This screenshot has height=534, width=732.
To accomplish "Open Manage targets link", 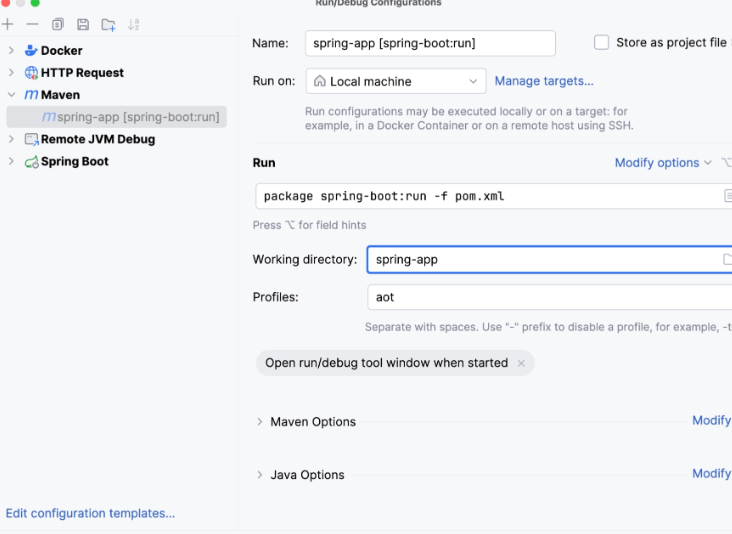I will (x=544, y=81).
